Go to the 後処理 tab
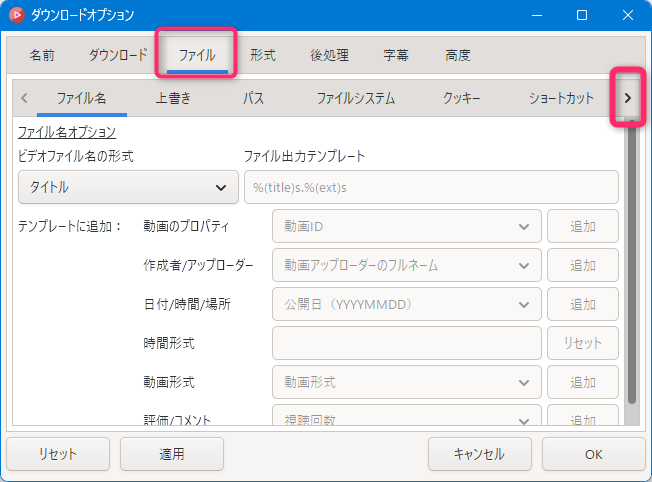652x482 pixels. pyautogui.click(x=329, y=56)
